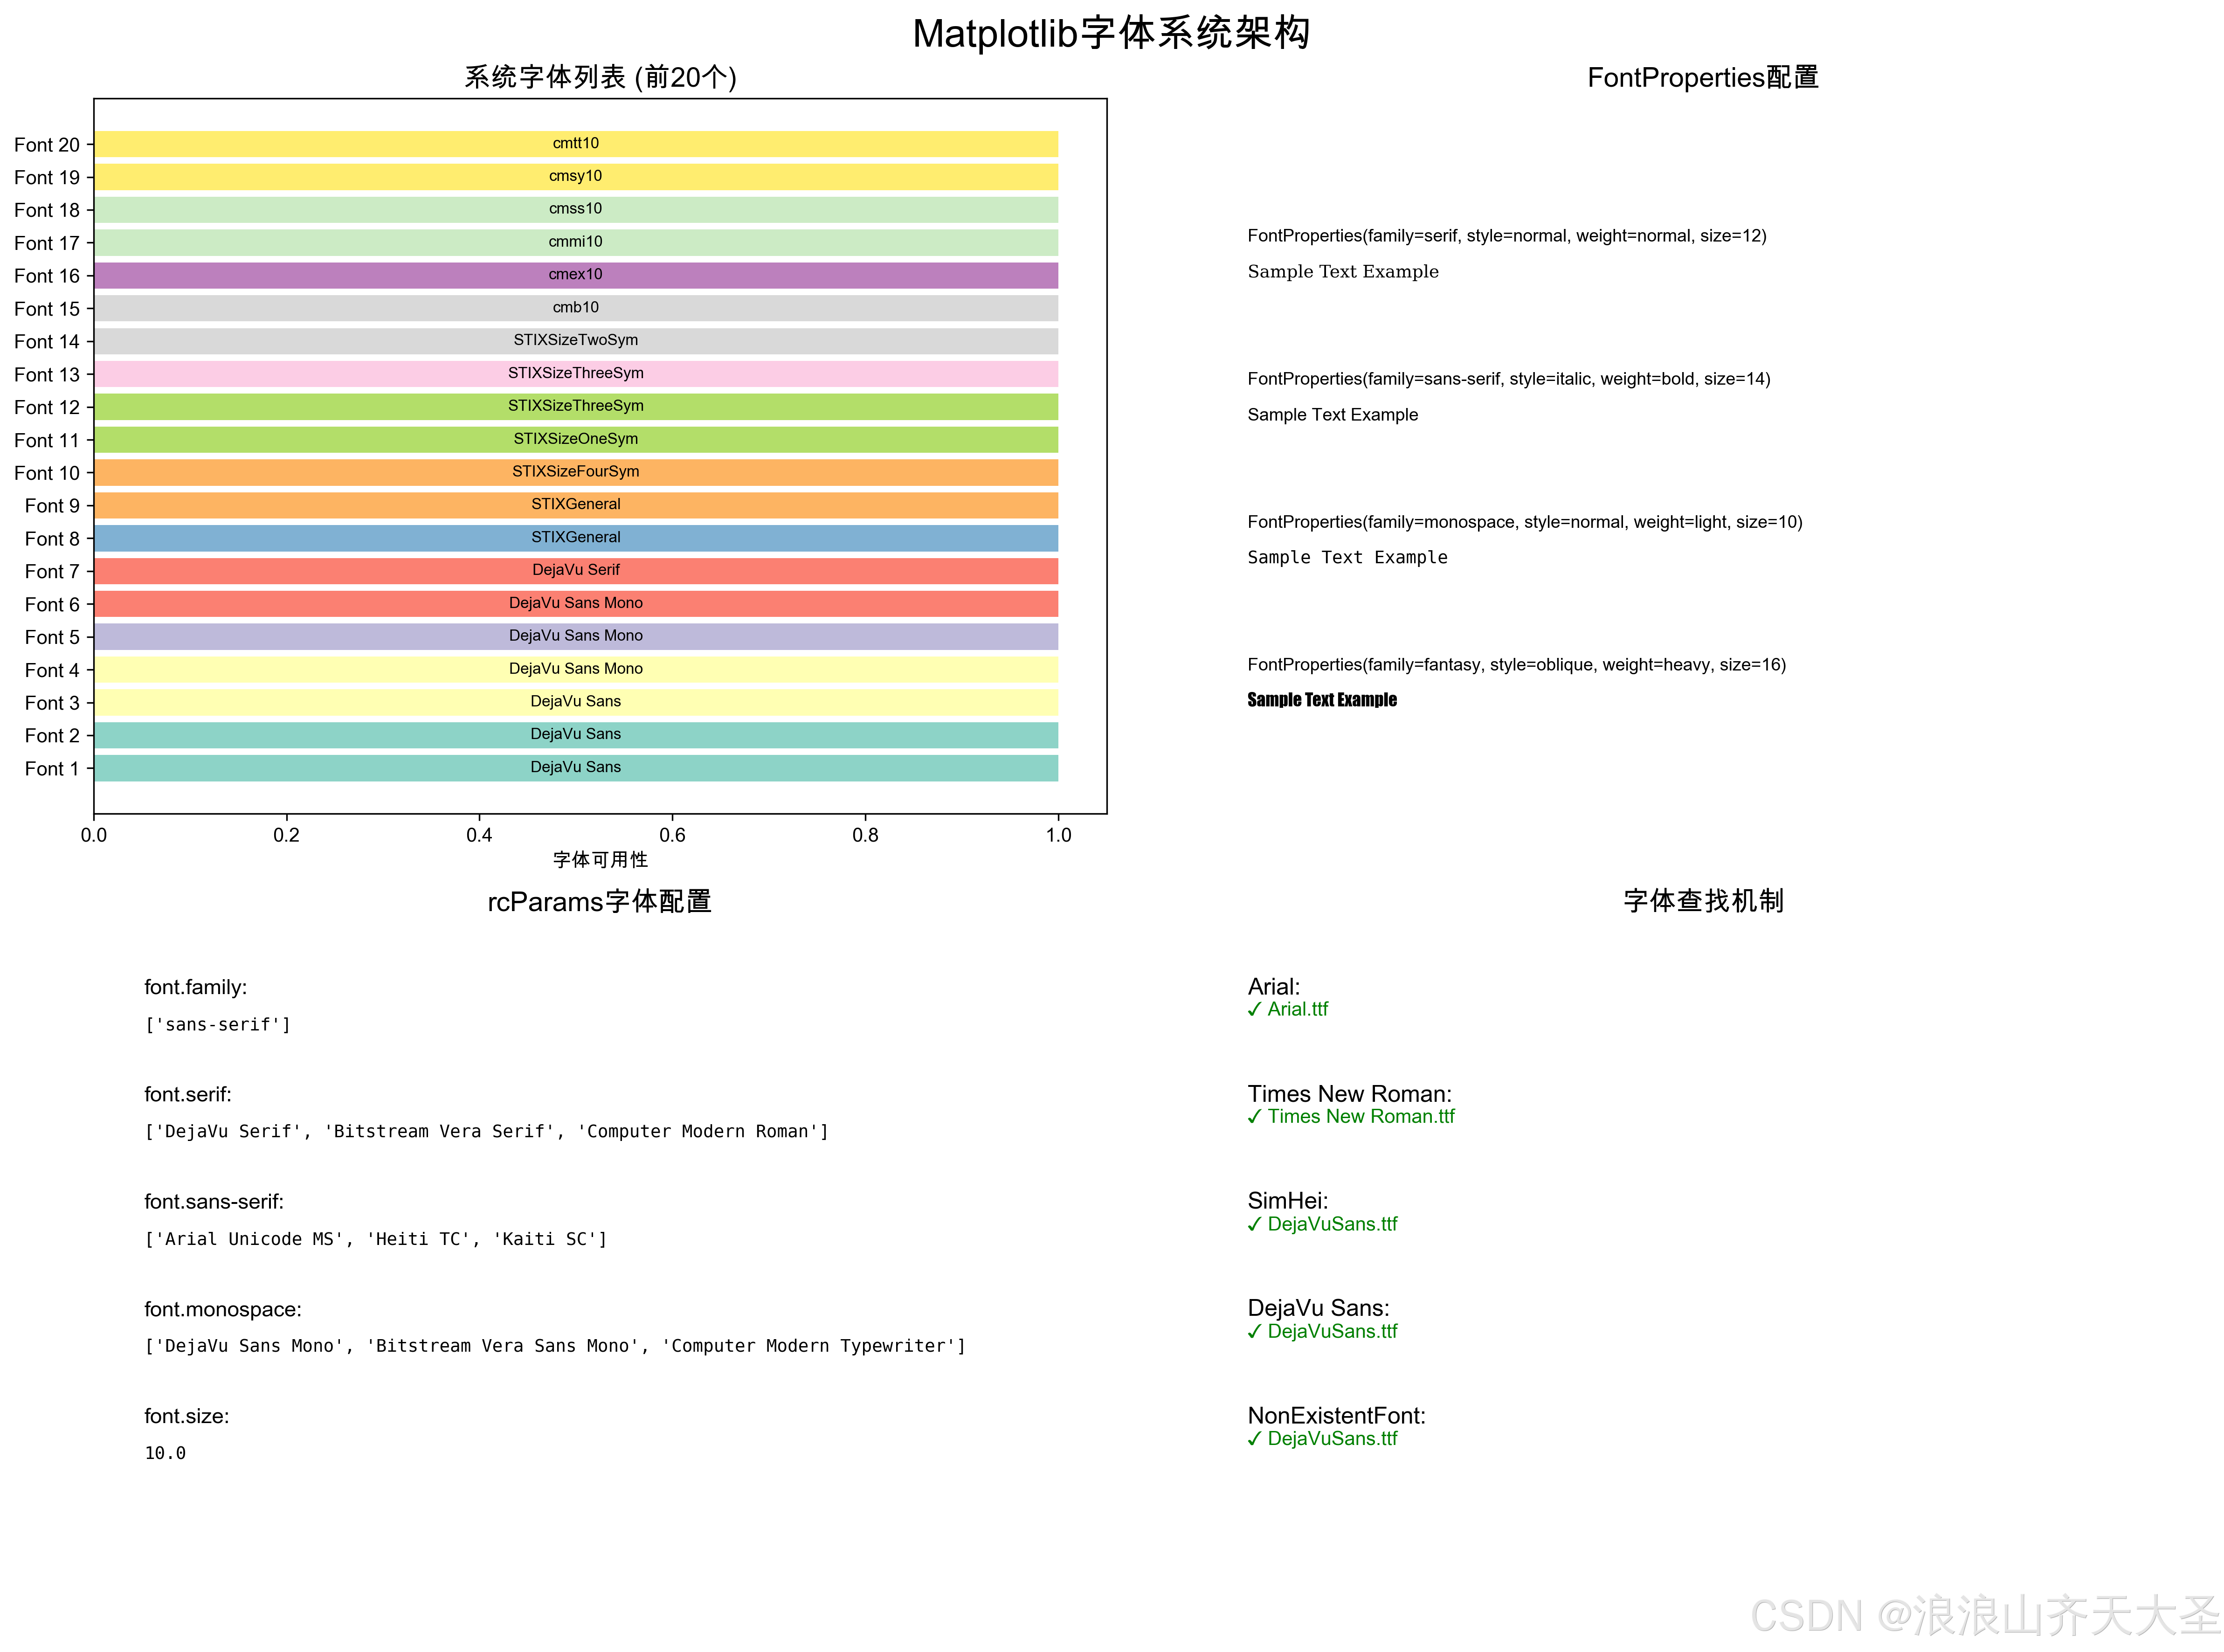This screenshot has width=2224, height=1652.
Task: Toggle the STIXSizeThreeSym pink bar
Action: [x=576, y=373]
